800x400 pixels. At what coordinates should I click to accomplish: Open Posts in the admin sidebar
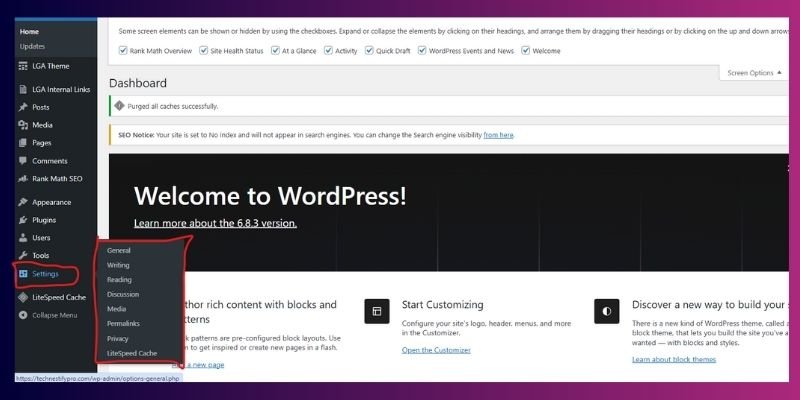(41, 107)
